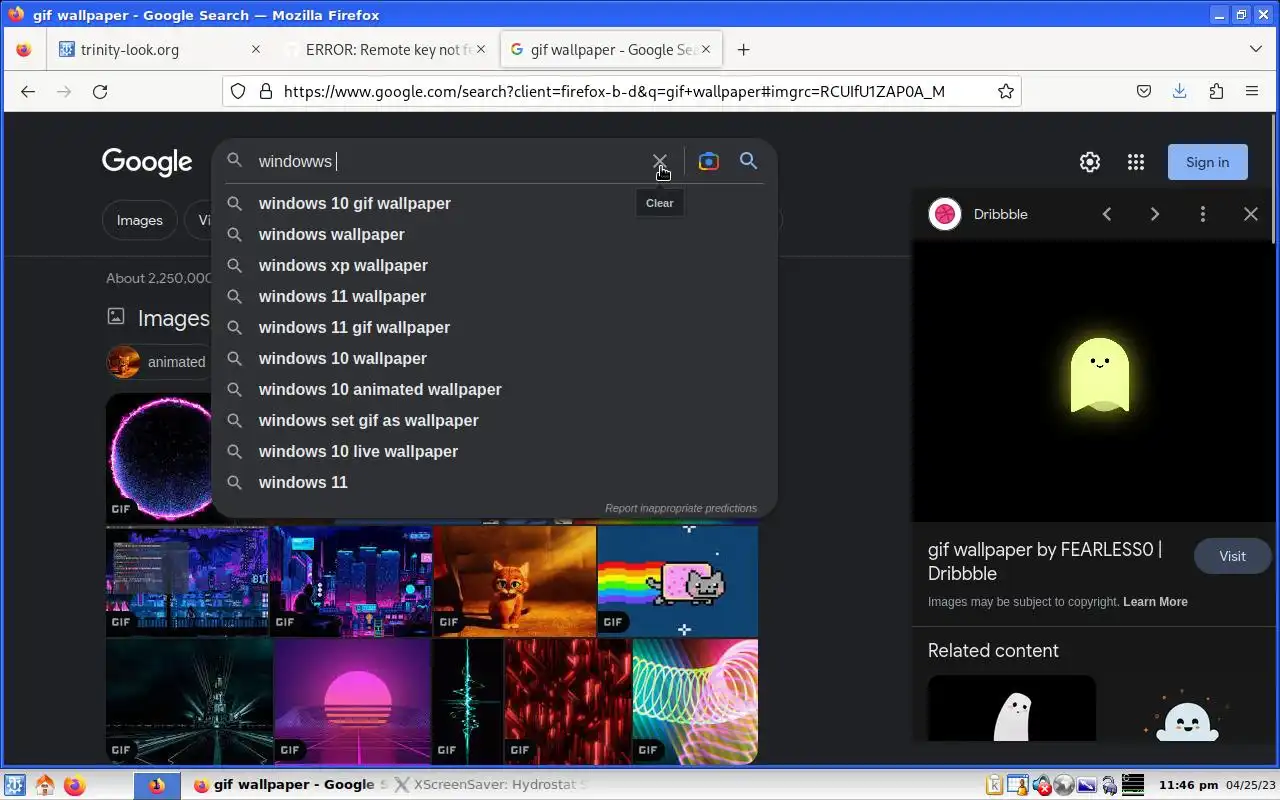The image size is (1280, 800).
Task: Open gif wallpaper by FEARLESS0 title link
Action: click(1045, 561)
